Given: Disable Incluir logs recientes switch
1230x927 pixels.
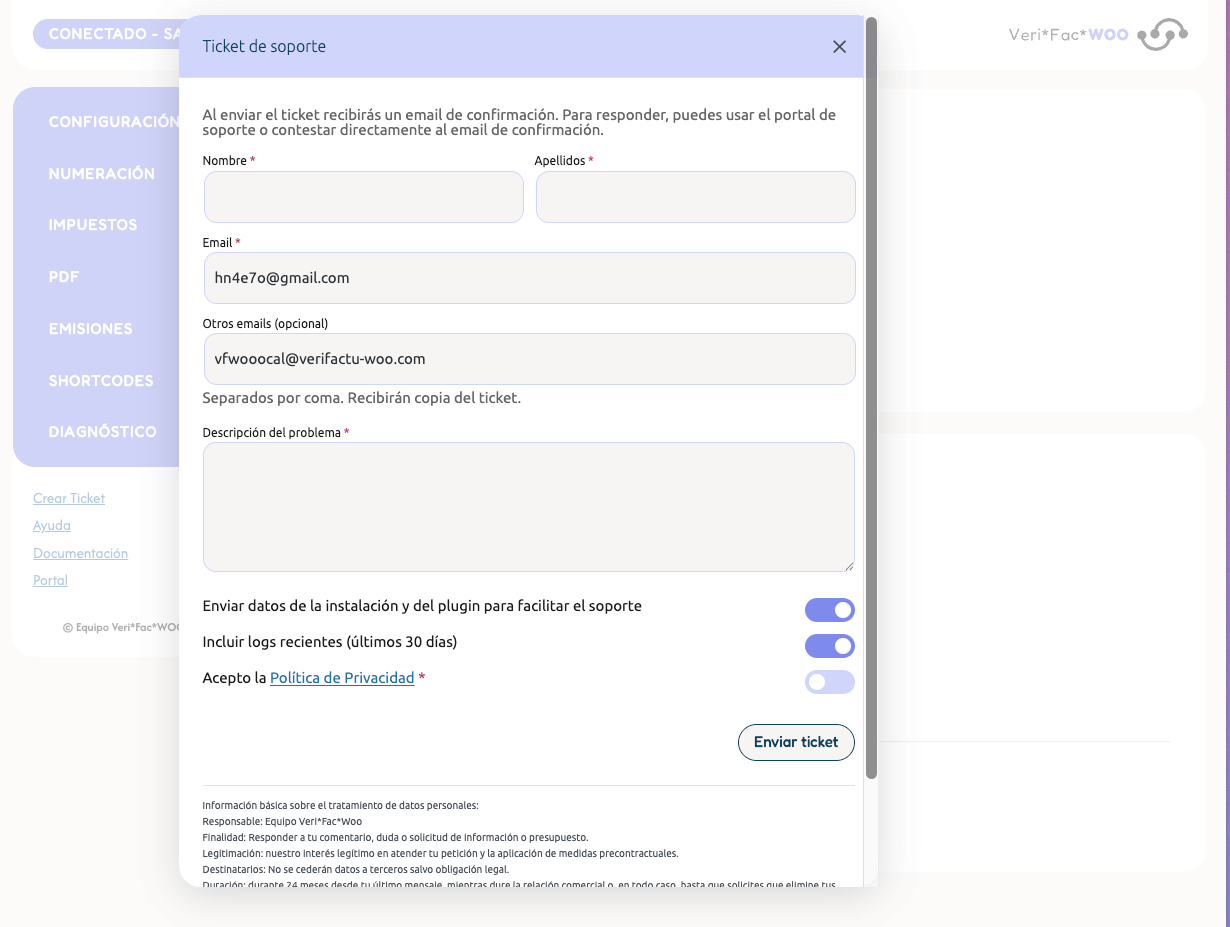Looking at the screenshot, I should [830, 646].
